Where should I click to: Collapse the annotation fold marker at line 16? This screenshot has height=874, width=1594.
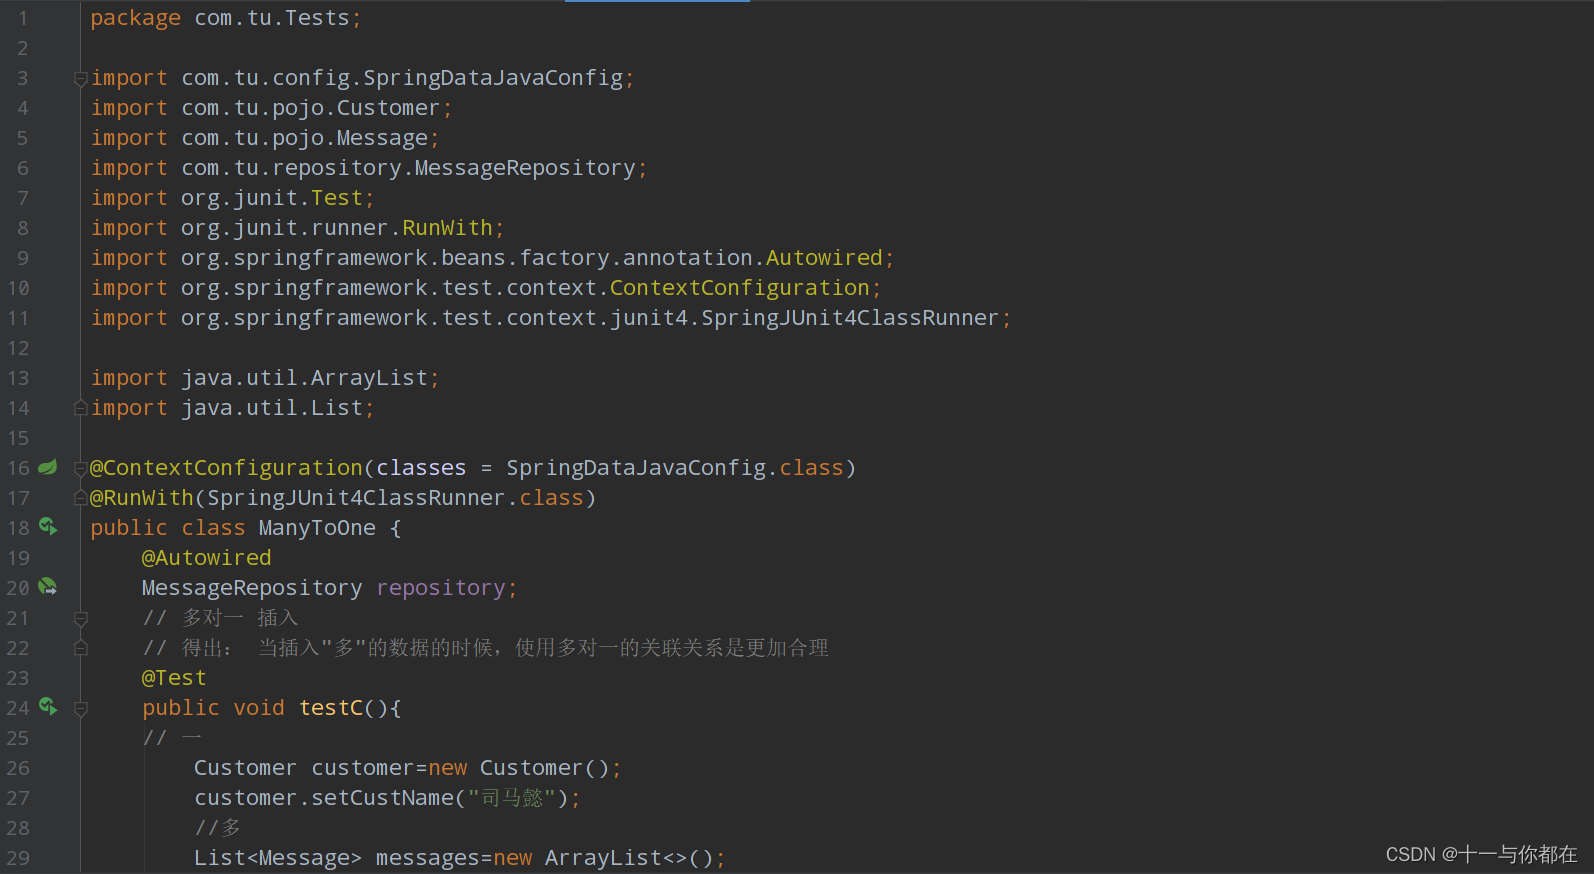point(81,468)
